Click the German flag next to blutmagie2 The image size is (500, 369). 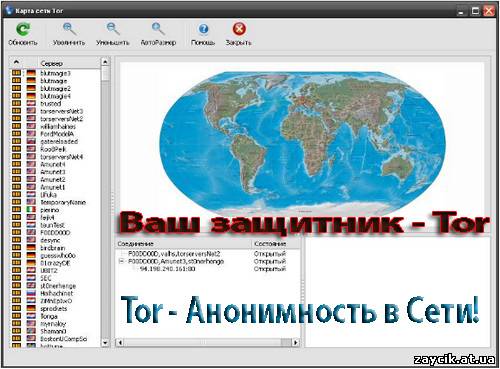click(x=31, y=88)
